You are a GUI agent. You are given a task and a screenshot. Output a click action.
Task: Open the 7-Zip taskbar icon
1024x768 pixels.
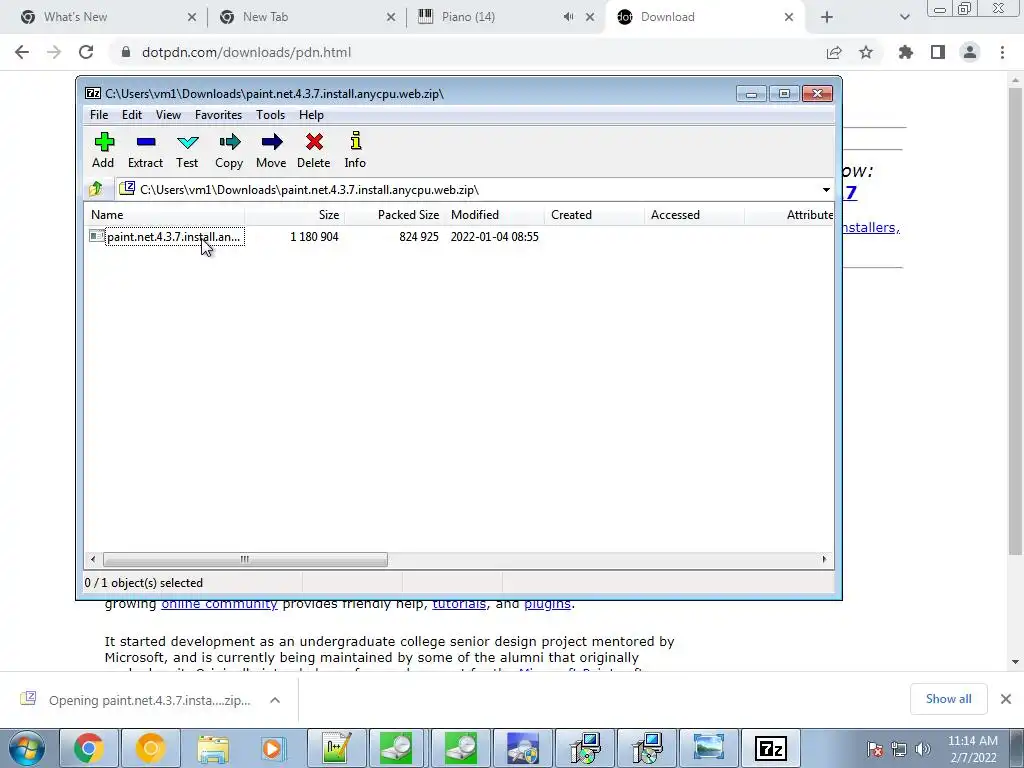771,748
